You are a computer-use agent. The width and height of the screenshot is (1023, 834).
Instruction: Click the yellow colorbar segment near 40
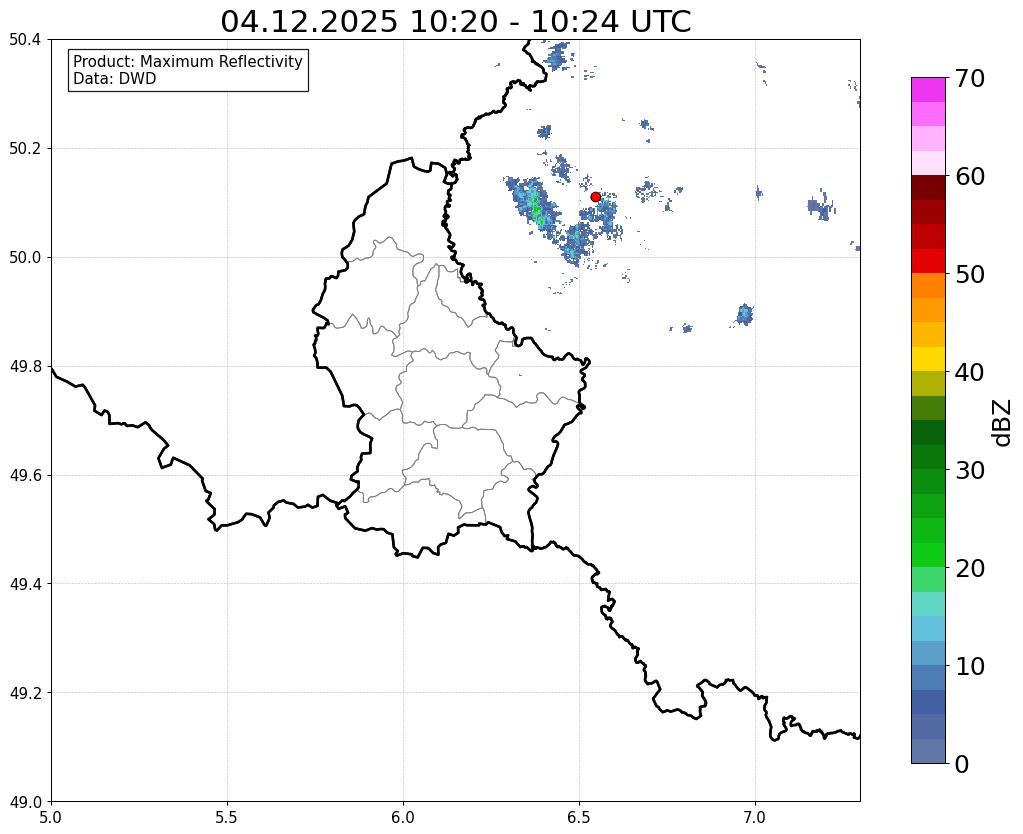(928, 359)
